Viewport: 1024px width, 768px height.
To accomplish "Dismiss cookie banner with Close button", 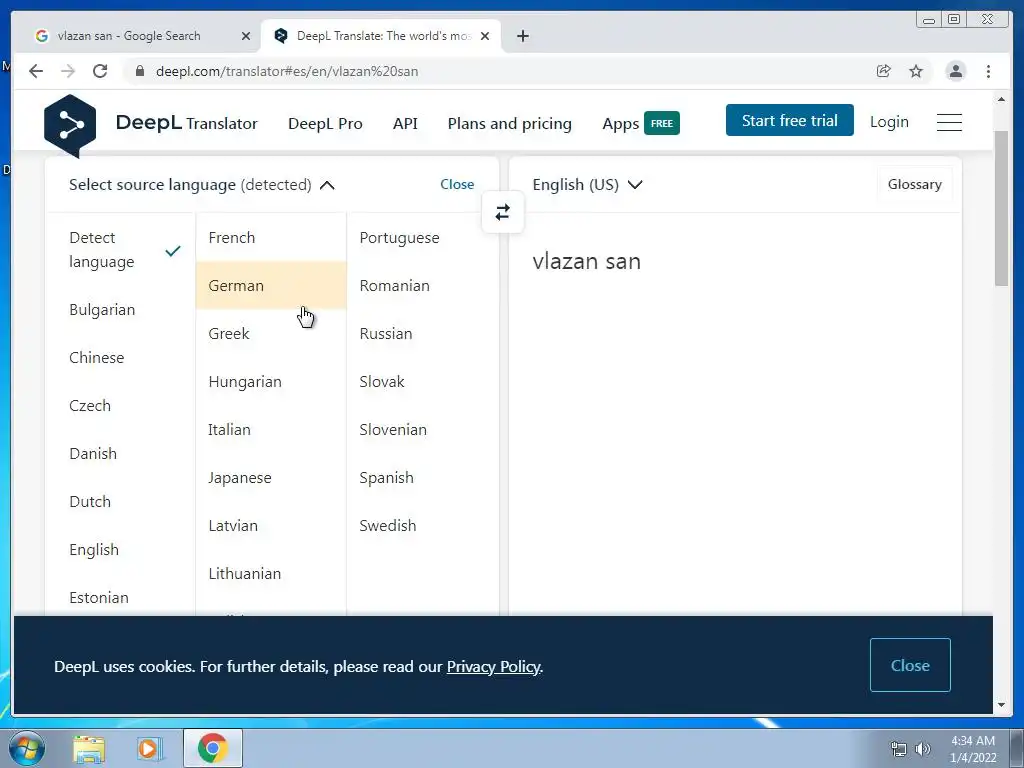I will 910,665.
